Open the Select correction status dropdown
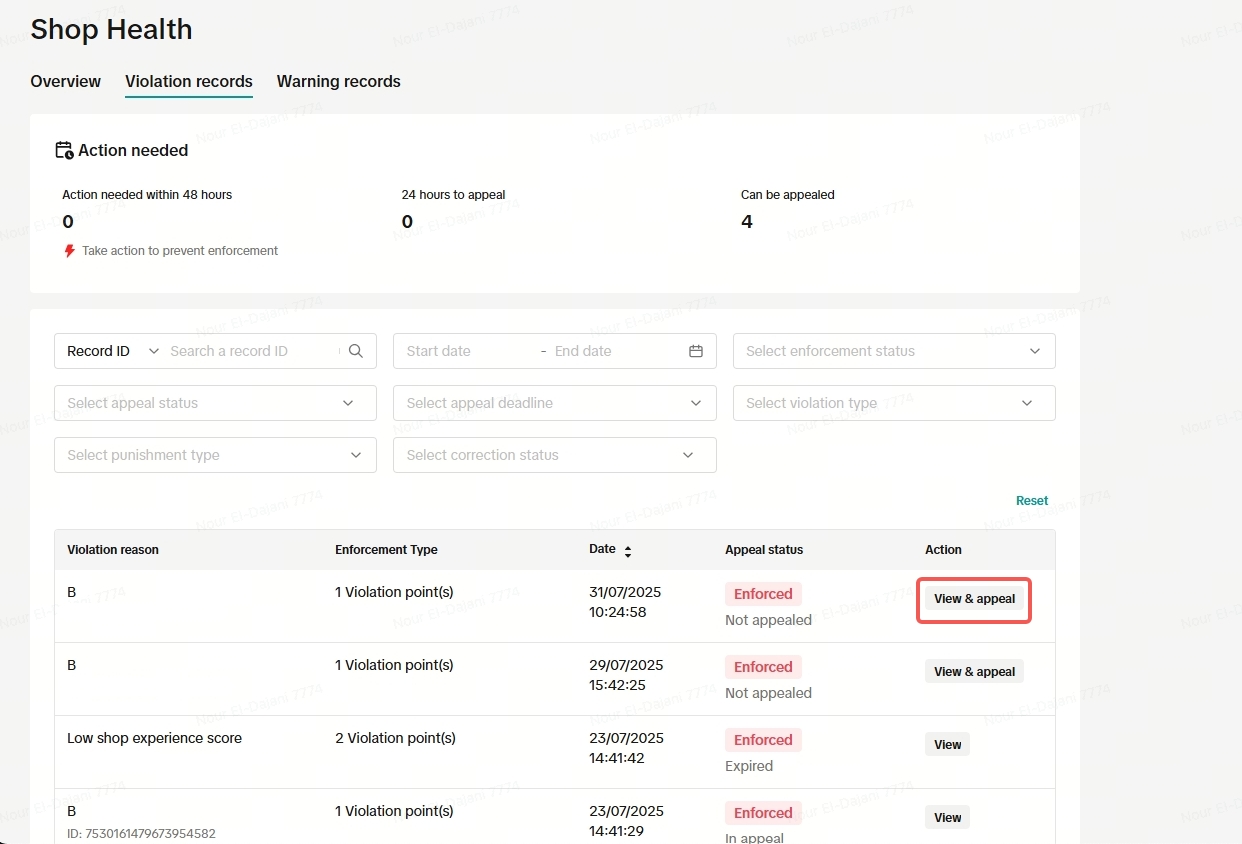1242x844 pixels. point(555,455)
